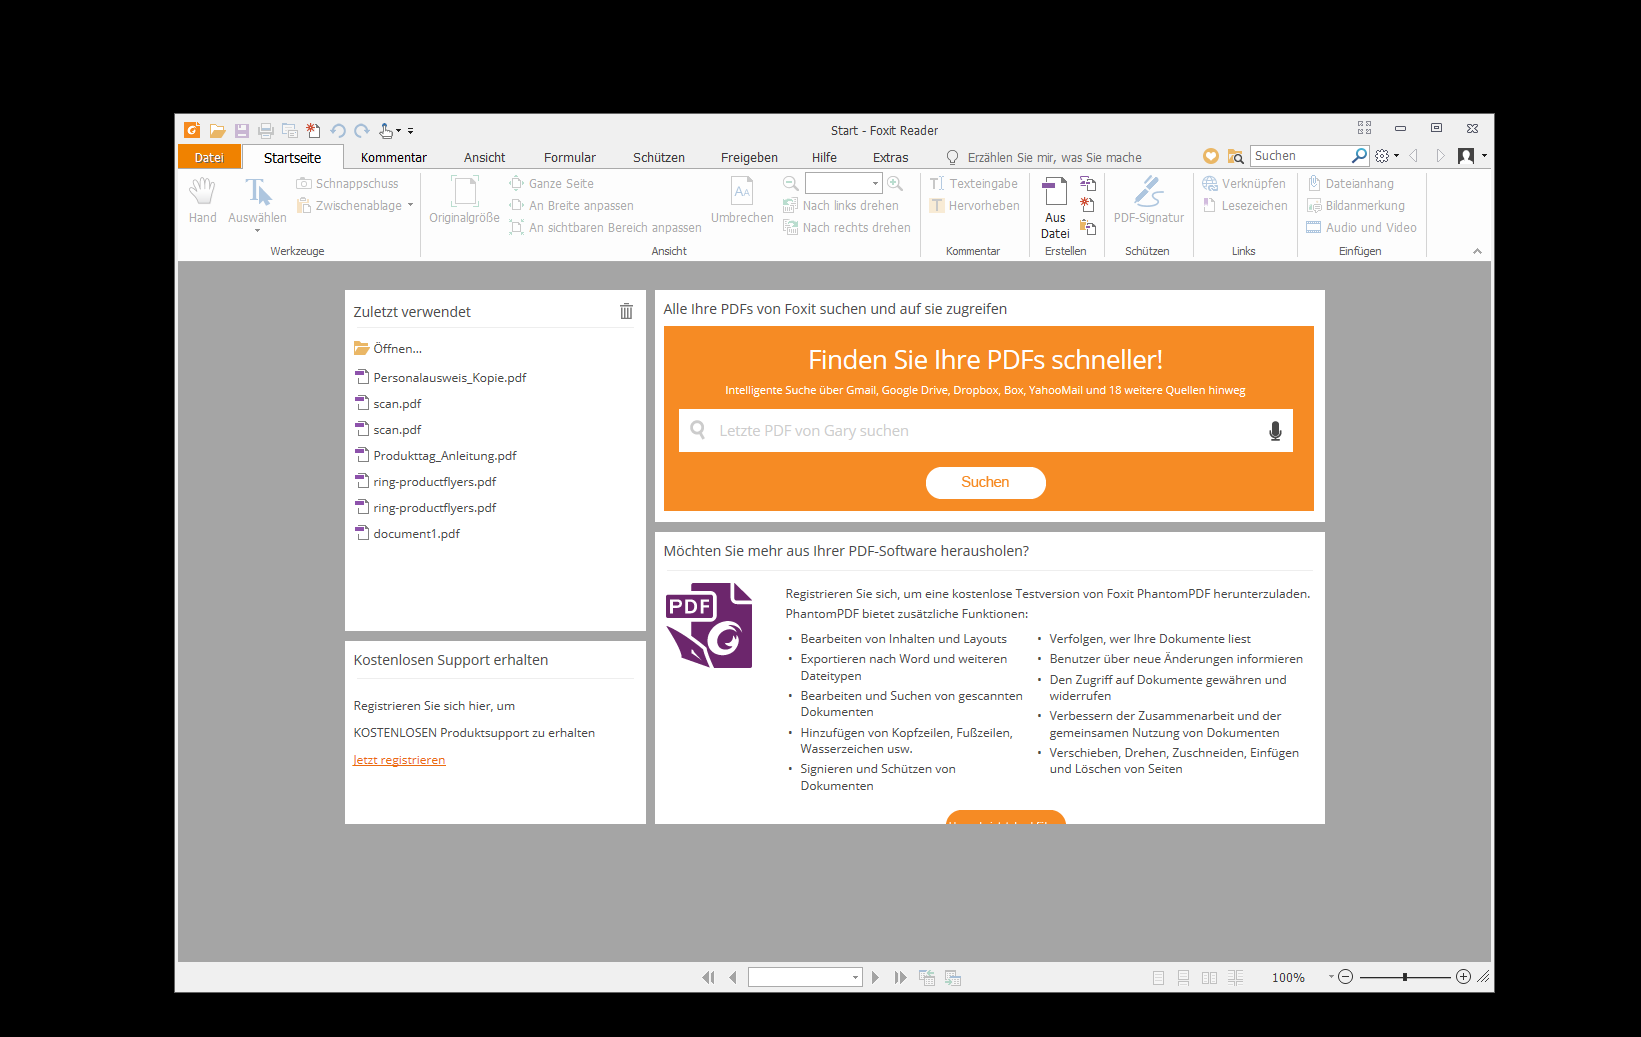Click the next page arrow in status bar

coord(875,978)
